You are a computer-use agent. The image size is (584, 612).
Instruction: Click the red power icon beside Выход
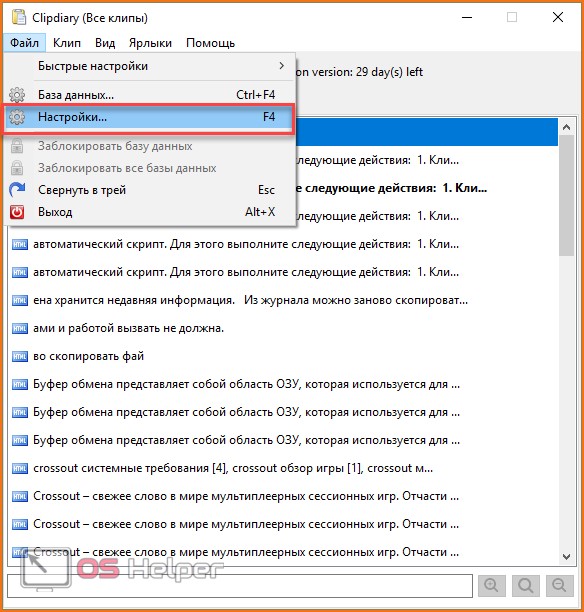tap(17, 212)
